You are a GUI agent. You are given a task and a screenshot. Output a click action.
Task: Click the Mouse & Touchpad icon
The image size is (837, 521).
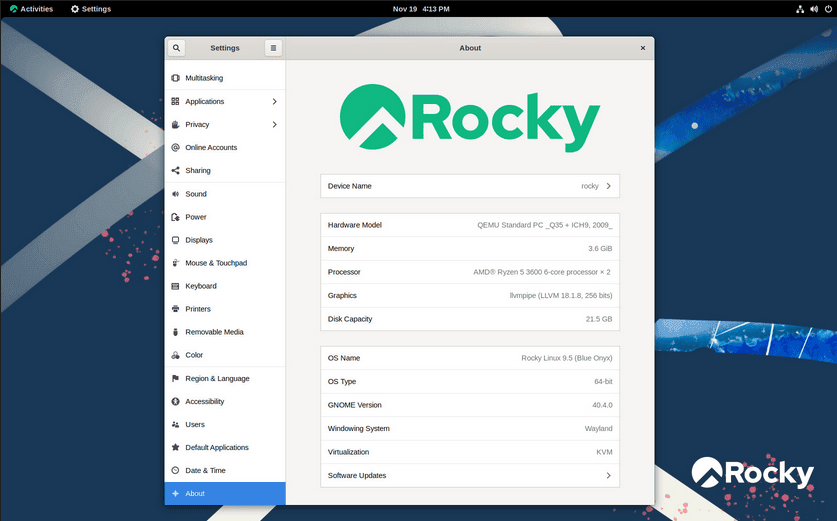[x=175, y=263]
